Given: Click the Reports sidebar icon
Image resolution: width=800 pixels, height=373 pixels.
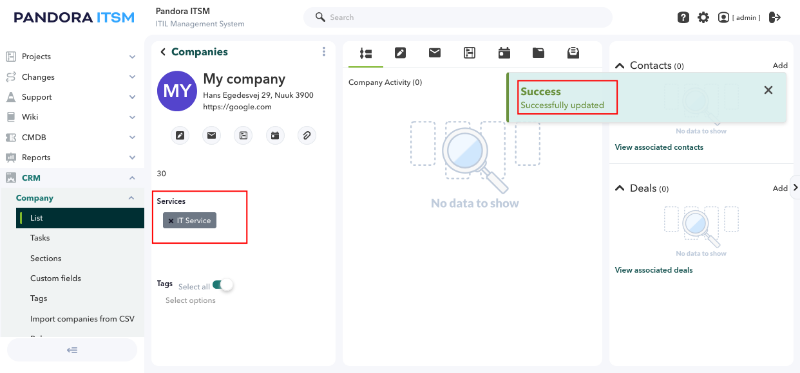Looking at the screenshot, I should pyautogui.click(x=11, y=157).
